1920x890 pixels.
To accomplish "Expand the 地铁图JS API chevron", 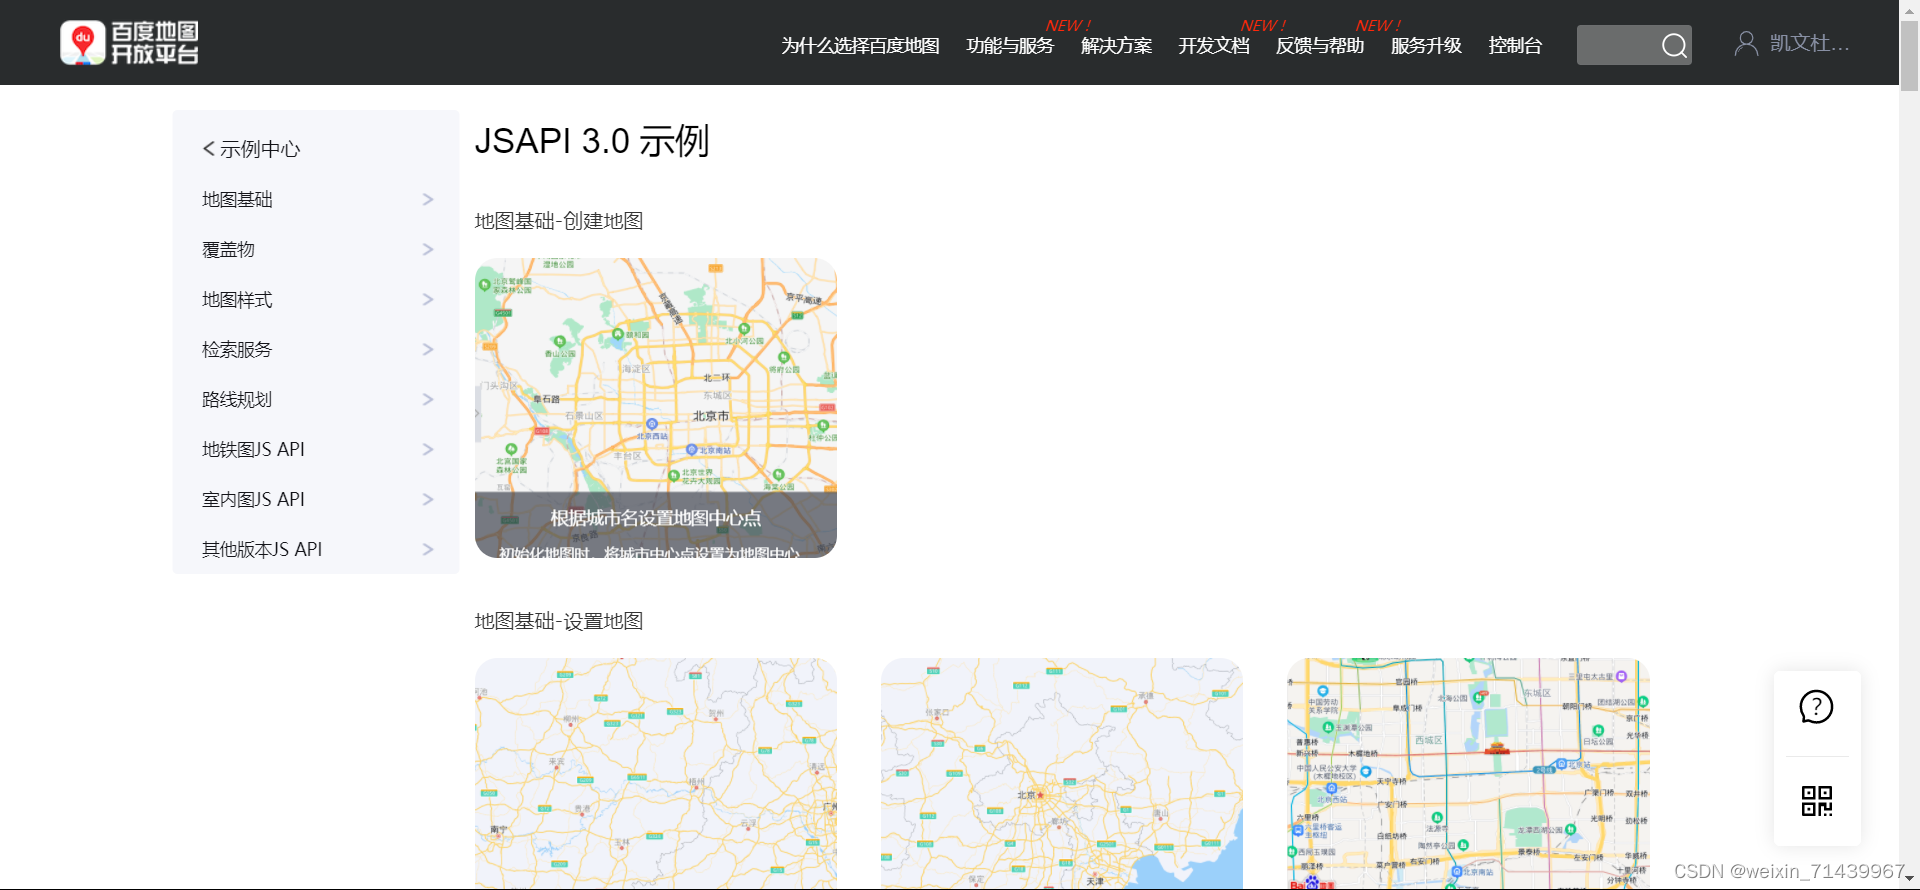I will pos(428,449).
